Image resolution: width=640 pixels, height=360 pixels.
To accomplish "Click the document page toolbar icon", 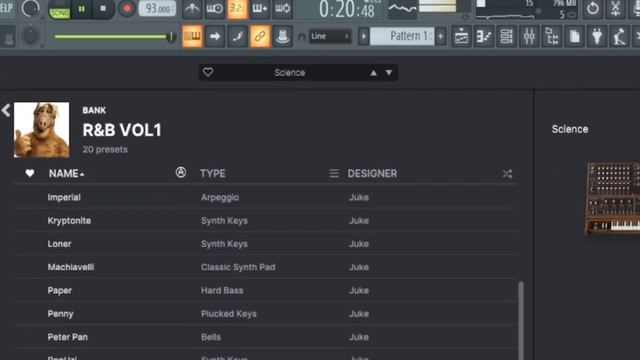I will 574,36.
